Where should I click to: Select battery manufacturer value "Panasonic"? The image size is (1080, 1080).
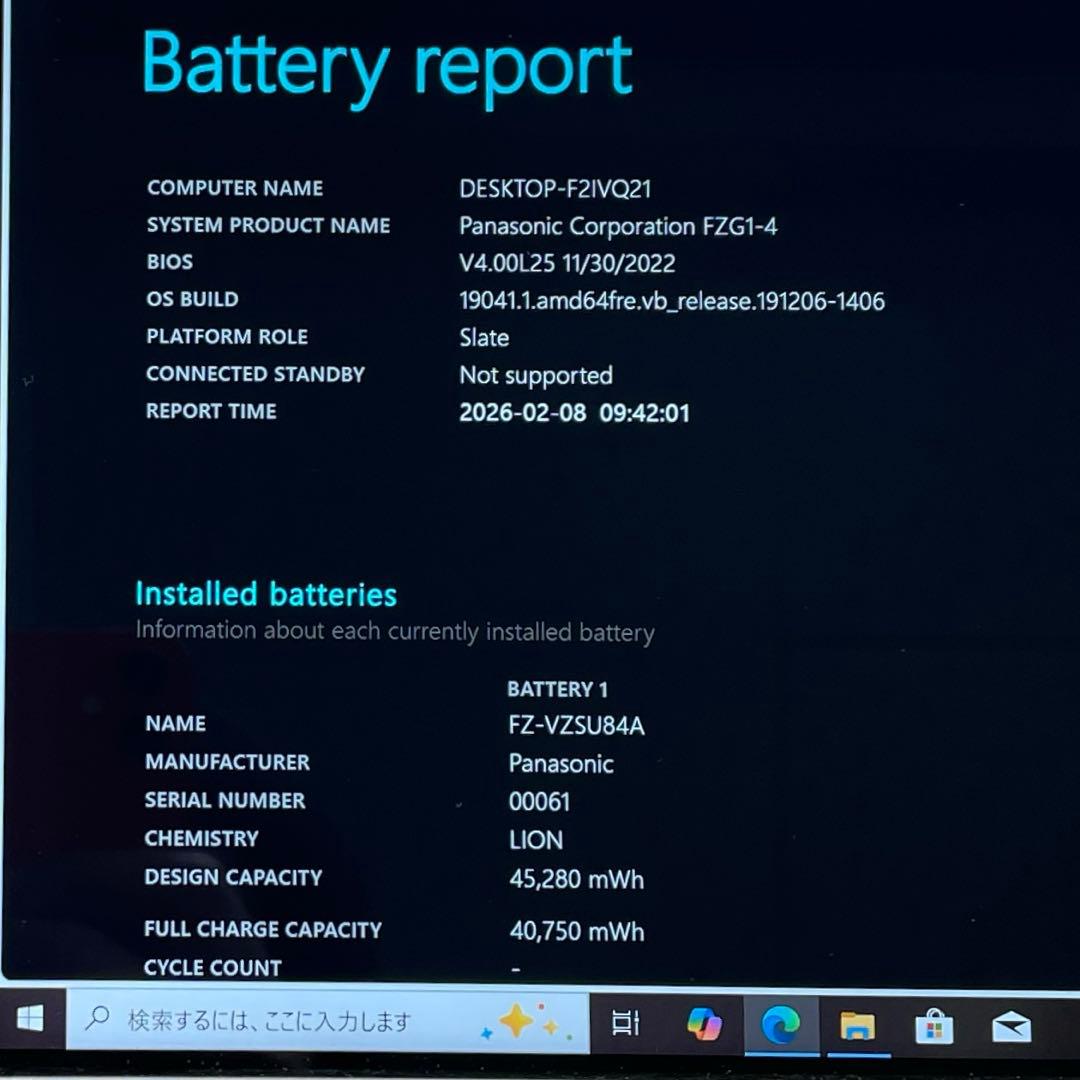click(561, 764)
